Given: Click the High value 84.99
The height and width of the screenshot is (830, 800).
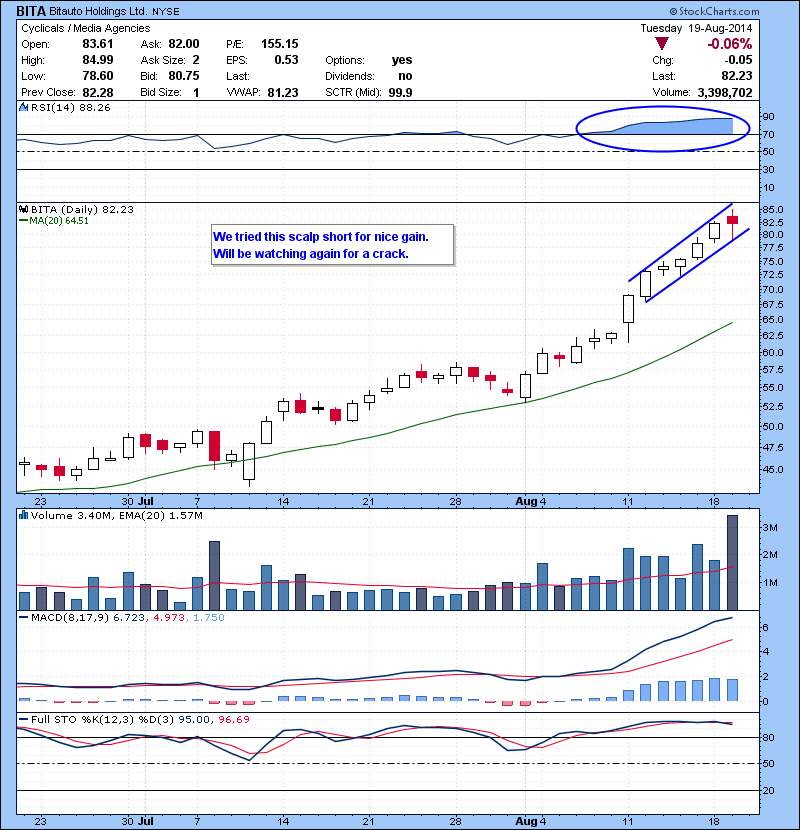Looking at the screenshot, I should [98, 60].
